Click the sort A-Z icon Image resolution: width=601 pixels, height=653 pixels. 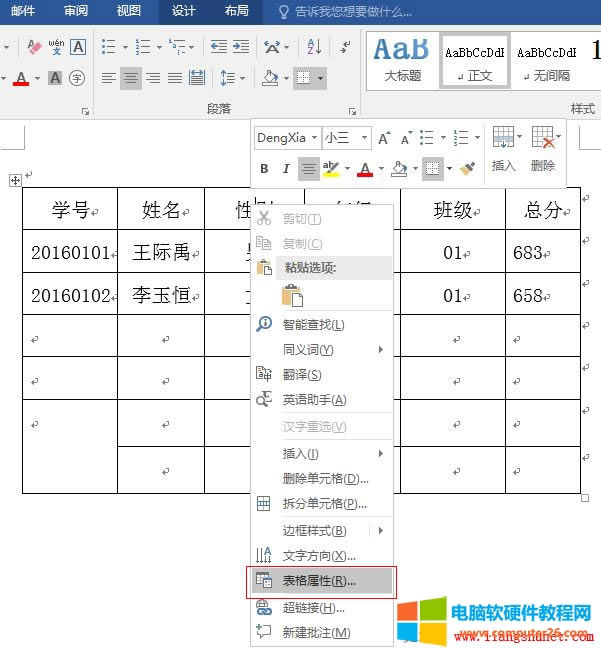314,47
